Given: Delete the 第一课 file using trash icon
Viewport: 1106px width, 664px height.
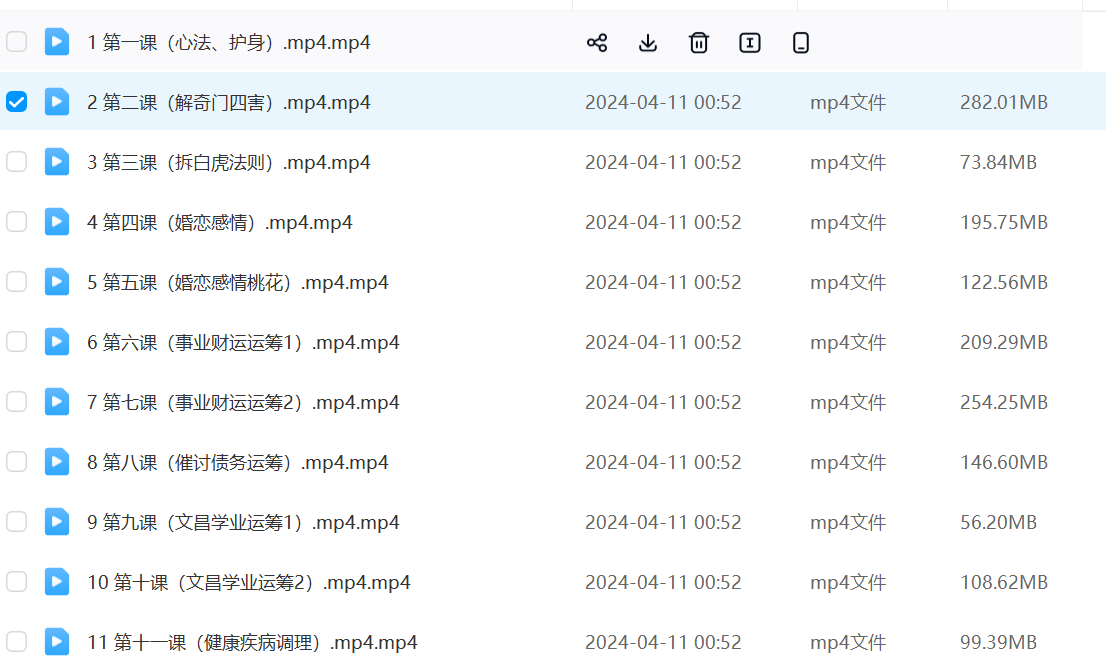Looking at the screenshot, I should coord(699,42).
